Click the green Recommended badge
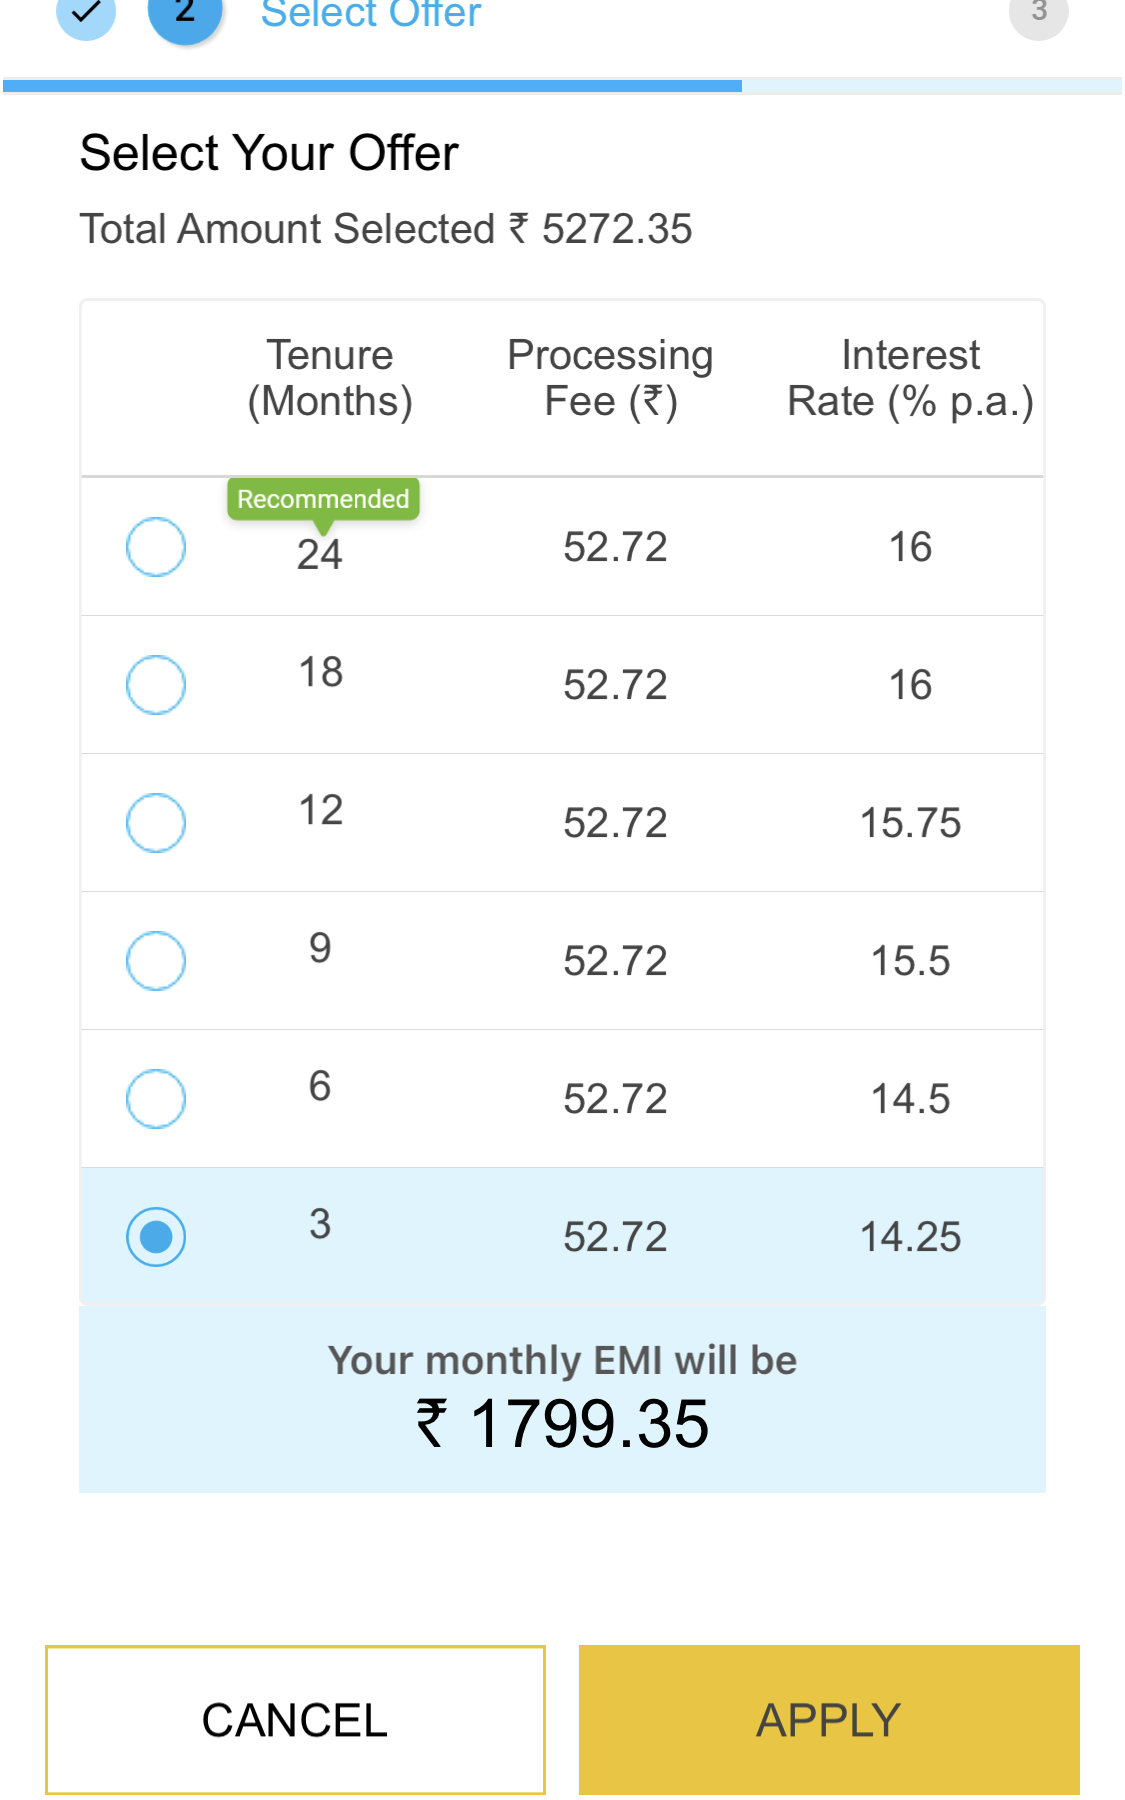Image resolution: width=1125 pixels, height=1800 pixels. click(323, 499)
